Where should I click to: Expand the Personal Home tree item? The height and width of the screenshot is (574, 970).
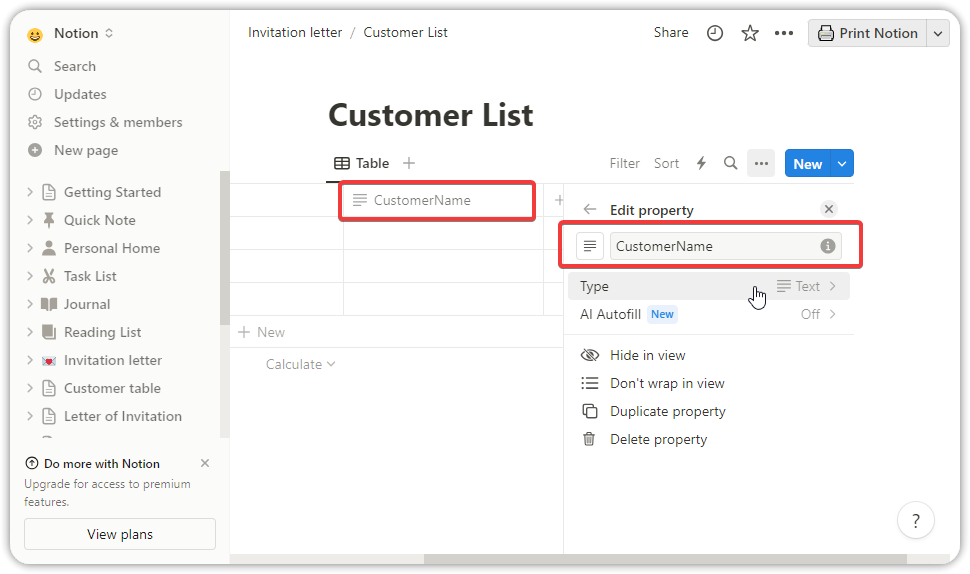(30, 248)
